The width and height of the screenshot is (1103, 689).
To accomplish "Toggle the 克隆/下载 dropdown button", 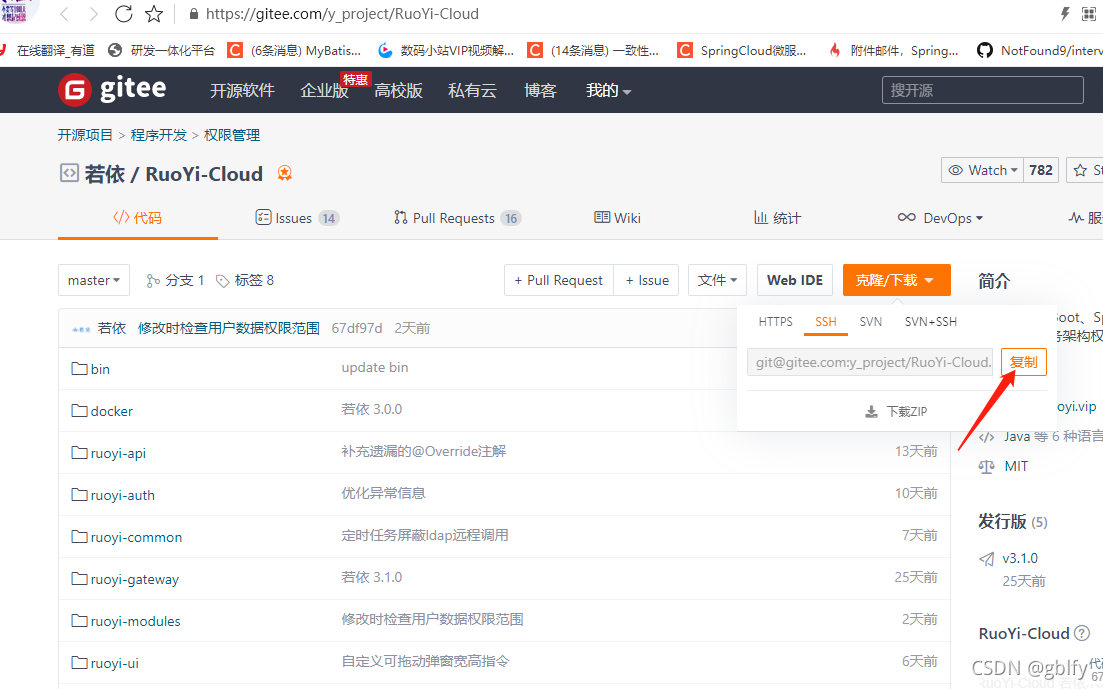I will (897, 280).
